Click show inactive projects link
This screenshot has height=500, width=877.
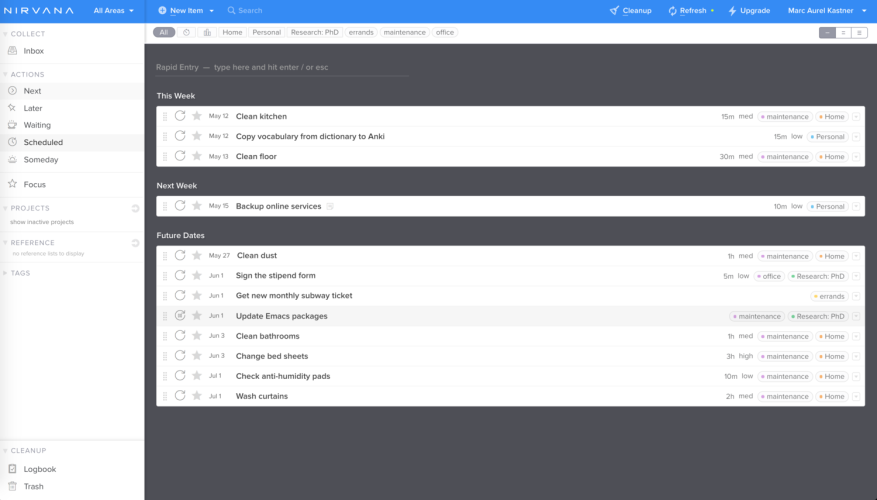click(42, 222)
